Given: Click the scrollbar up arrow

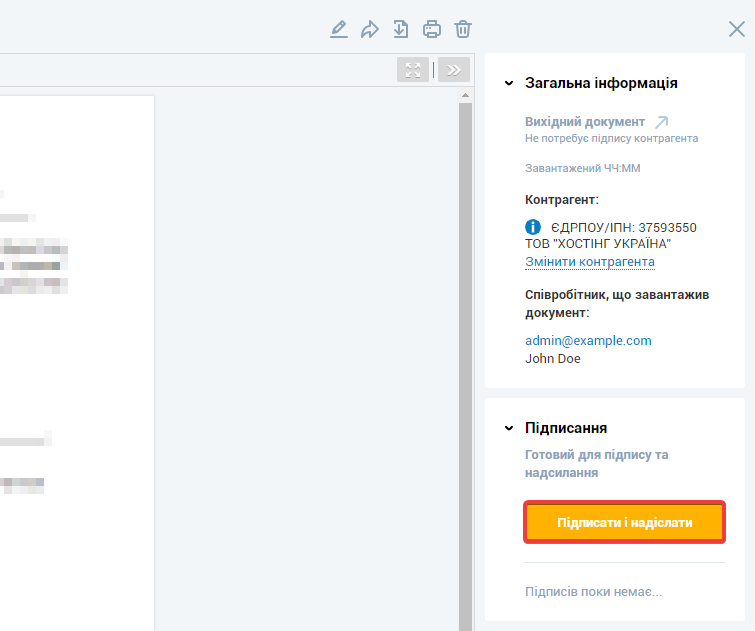Looking at the screenshot, I should [465, 96].
